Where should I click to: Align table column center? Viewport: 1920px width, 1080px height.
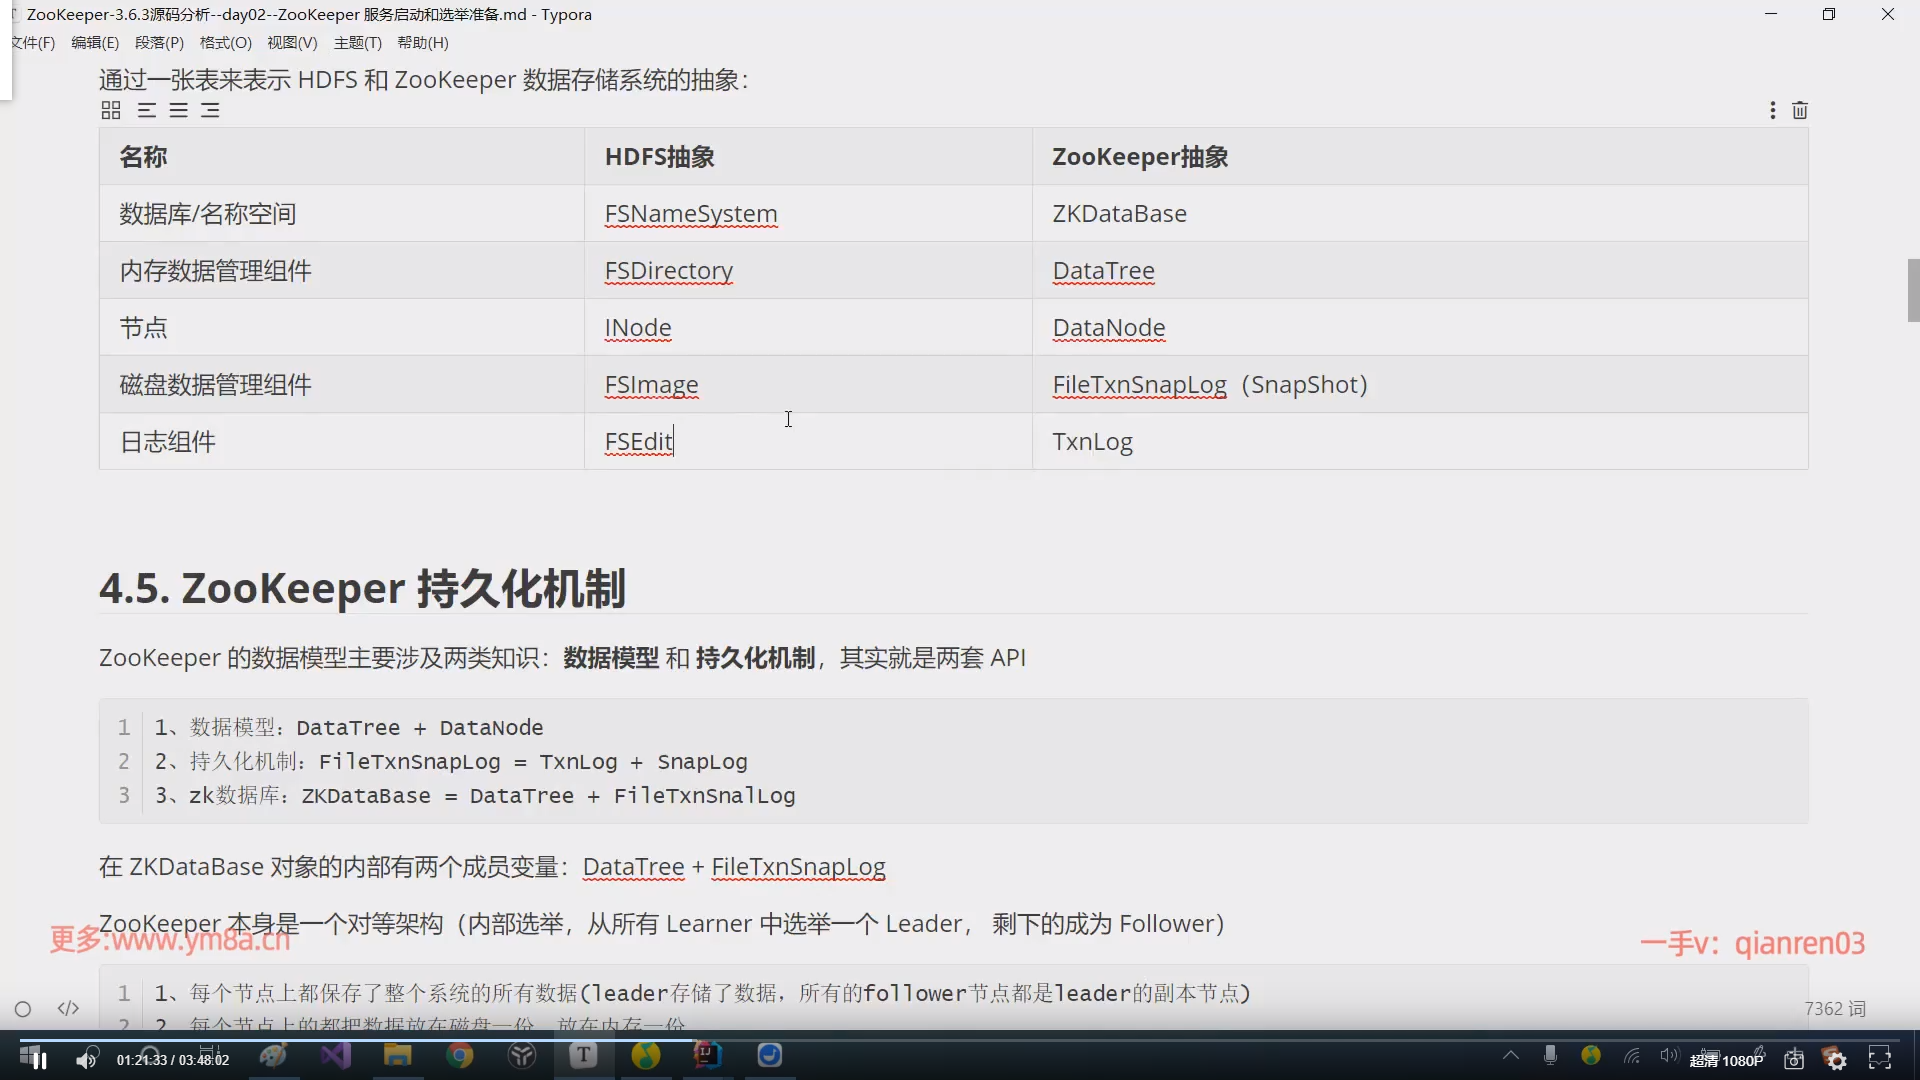(x=179, y=111)
